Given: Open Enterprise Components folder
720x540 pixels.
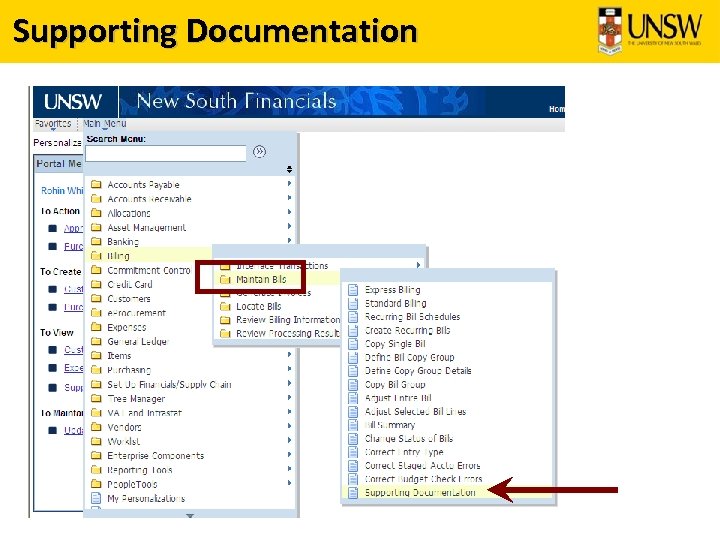Looking at the screenshot, I should pyautogui.click(x=156, y=456).
